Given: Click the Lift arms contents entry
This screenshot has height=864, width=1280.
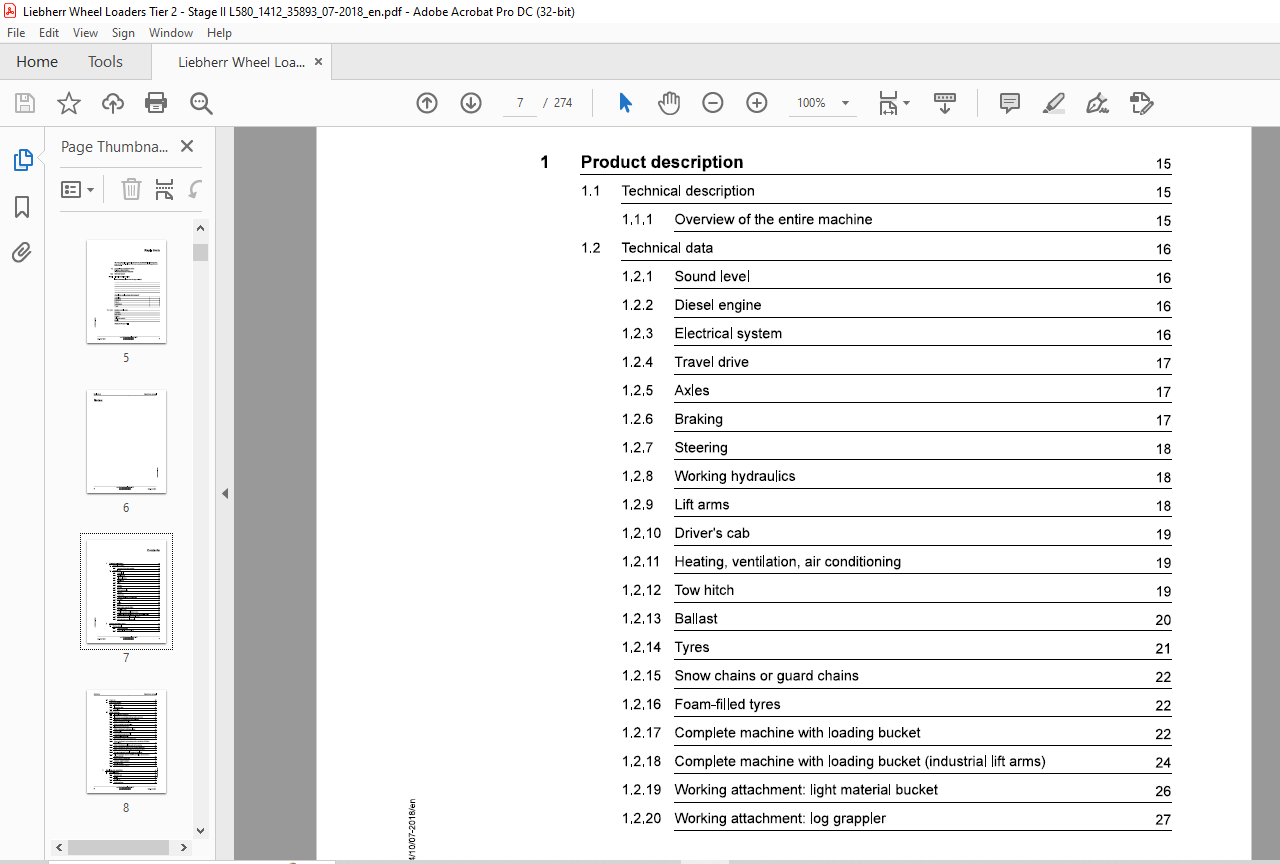Looking at the screenshot, I should (x=702, y=505).
